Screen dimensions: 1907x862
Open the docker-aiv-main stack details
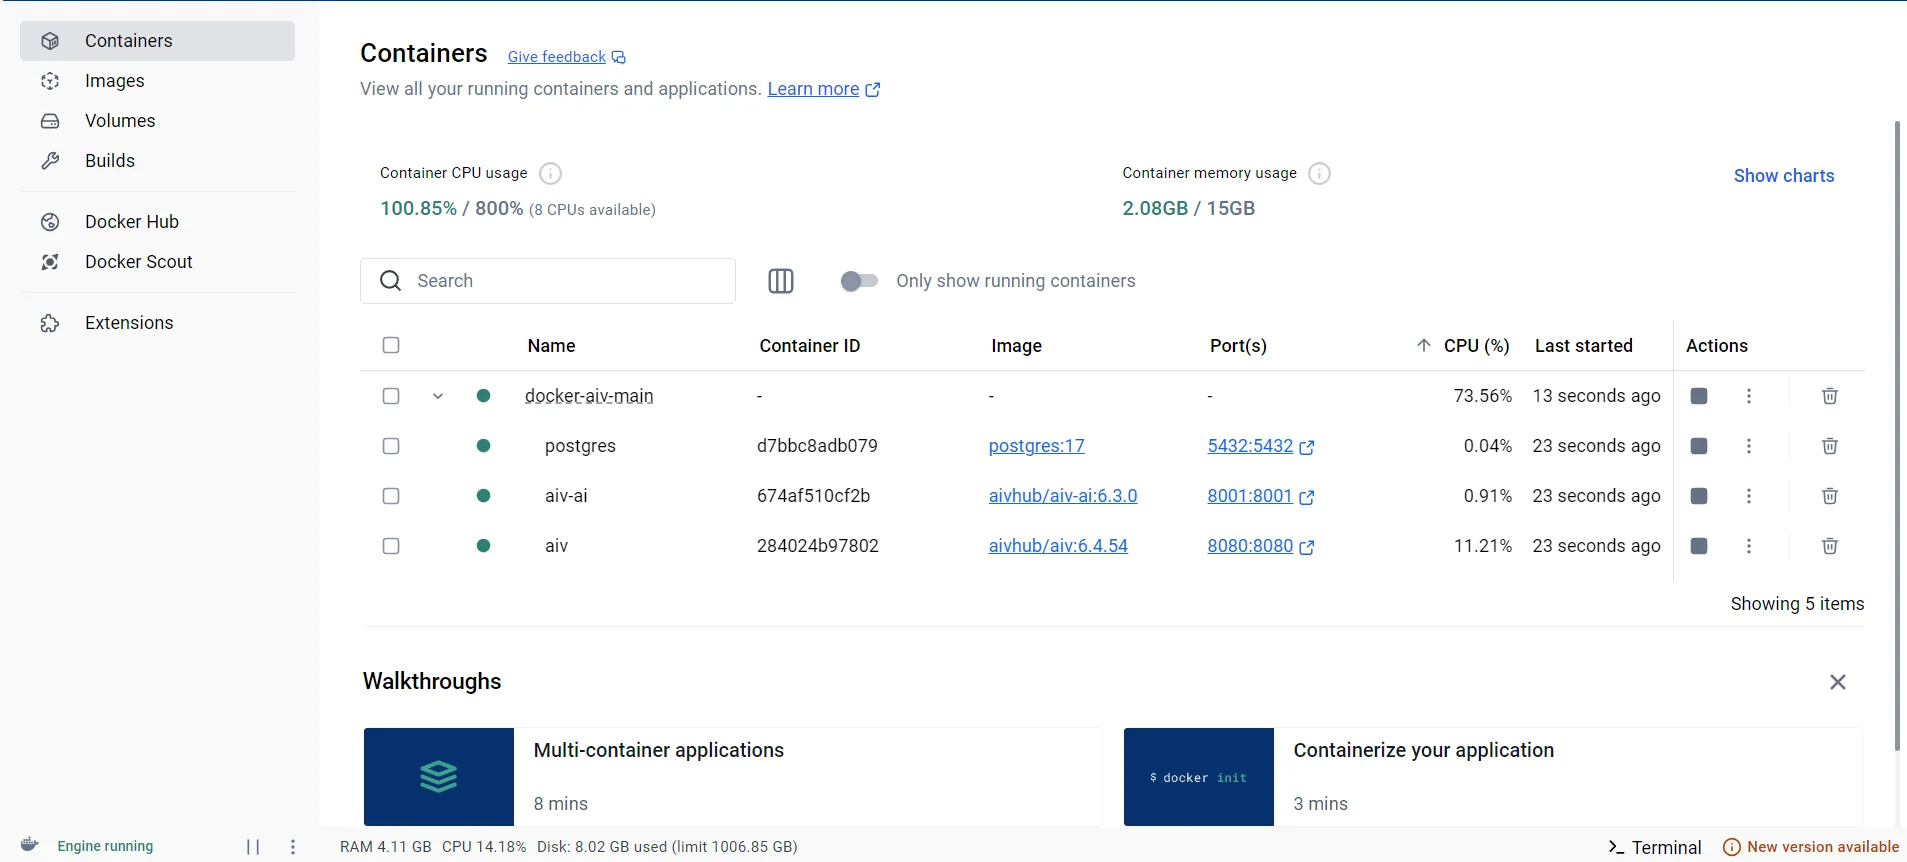589,396
